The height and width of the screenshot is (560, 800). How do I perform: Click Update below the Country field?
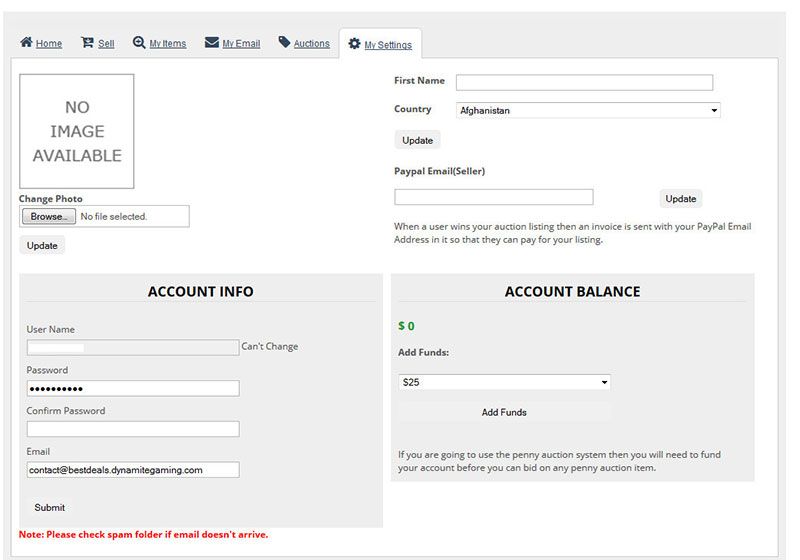point(417,140)
